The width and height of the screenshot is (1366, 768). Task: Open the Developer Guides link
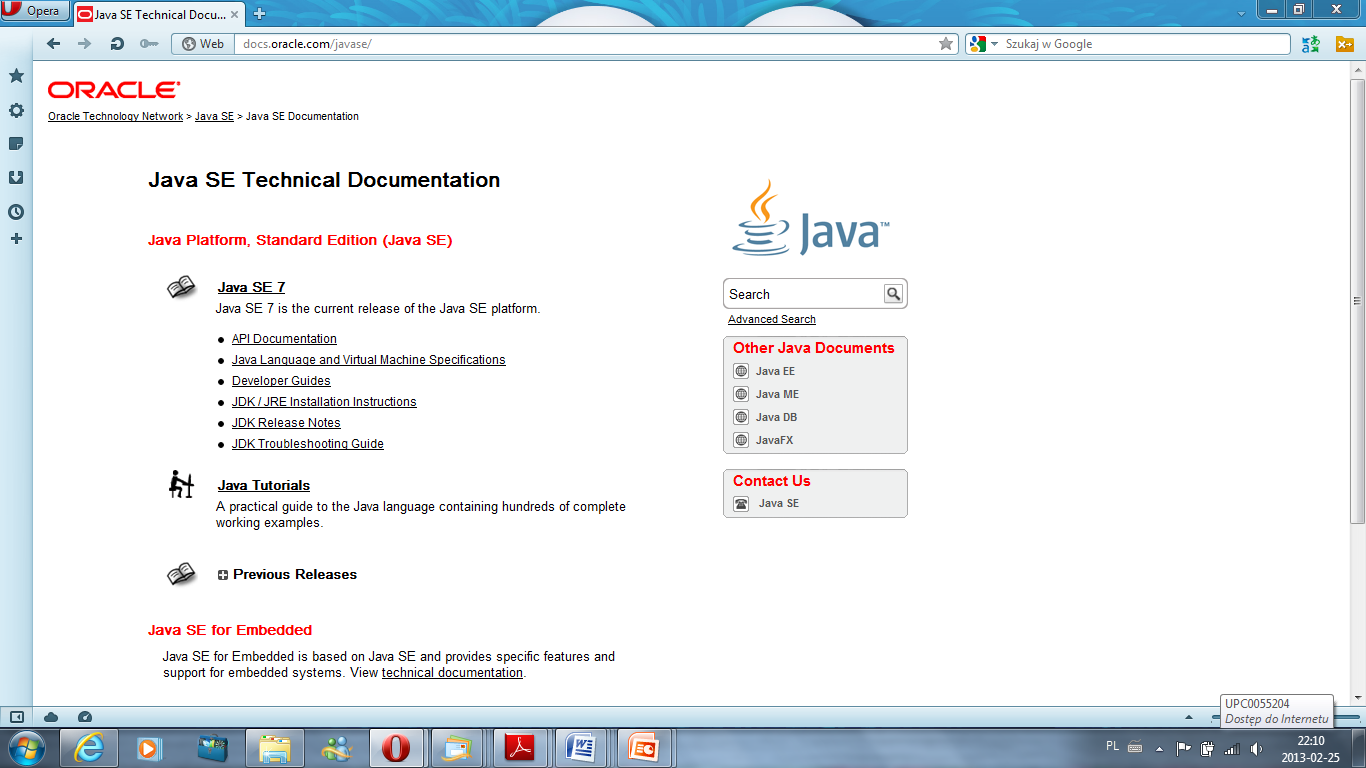pos(281,381)
